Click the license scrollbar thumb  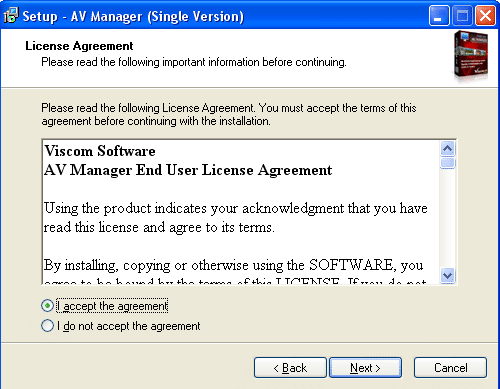point(447,163)
